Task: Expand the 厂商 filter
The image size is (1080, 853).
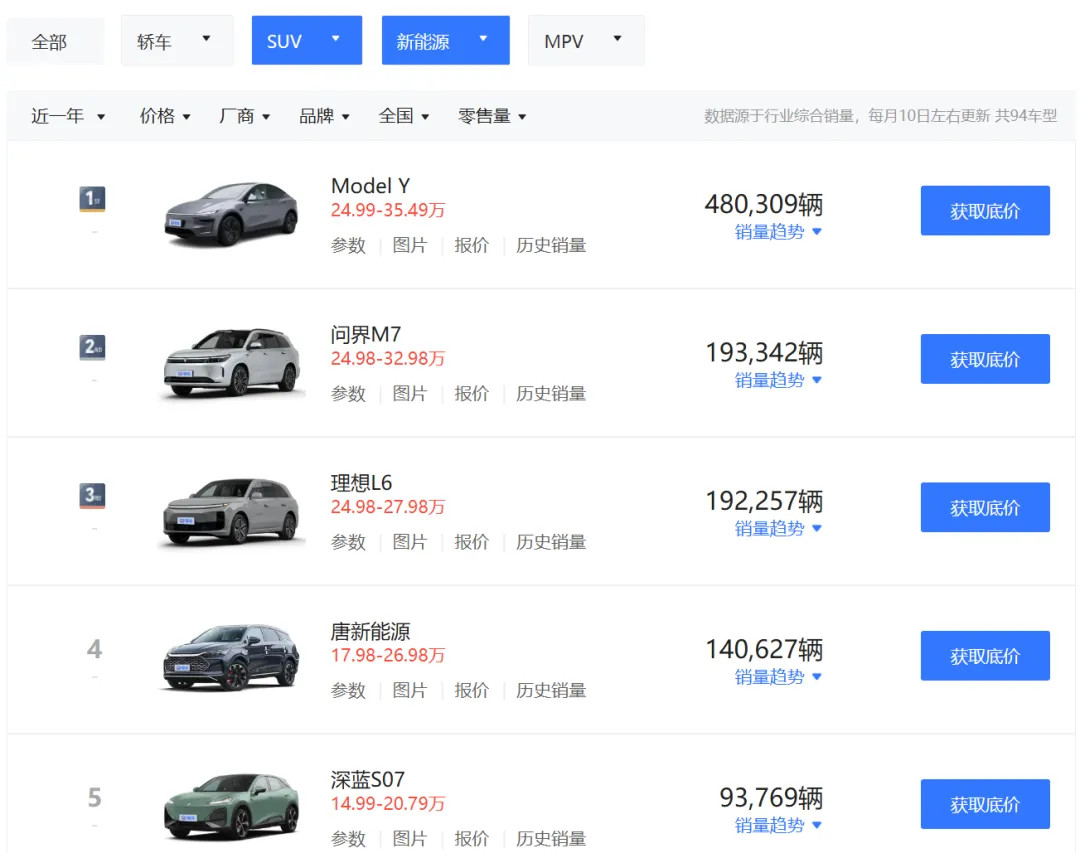Action: (245, 116)
